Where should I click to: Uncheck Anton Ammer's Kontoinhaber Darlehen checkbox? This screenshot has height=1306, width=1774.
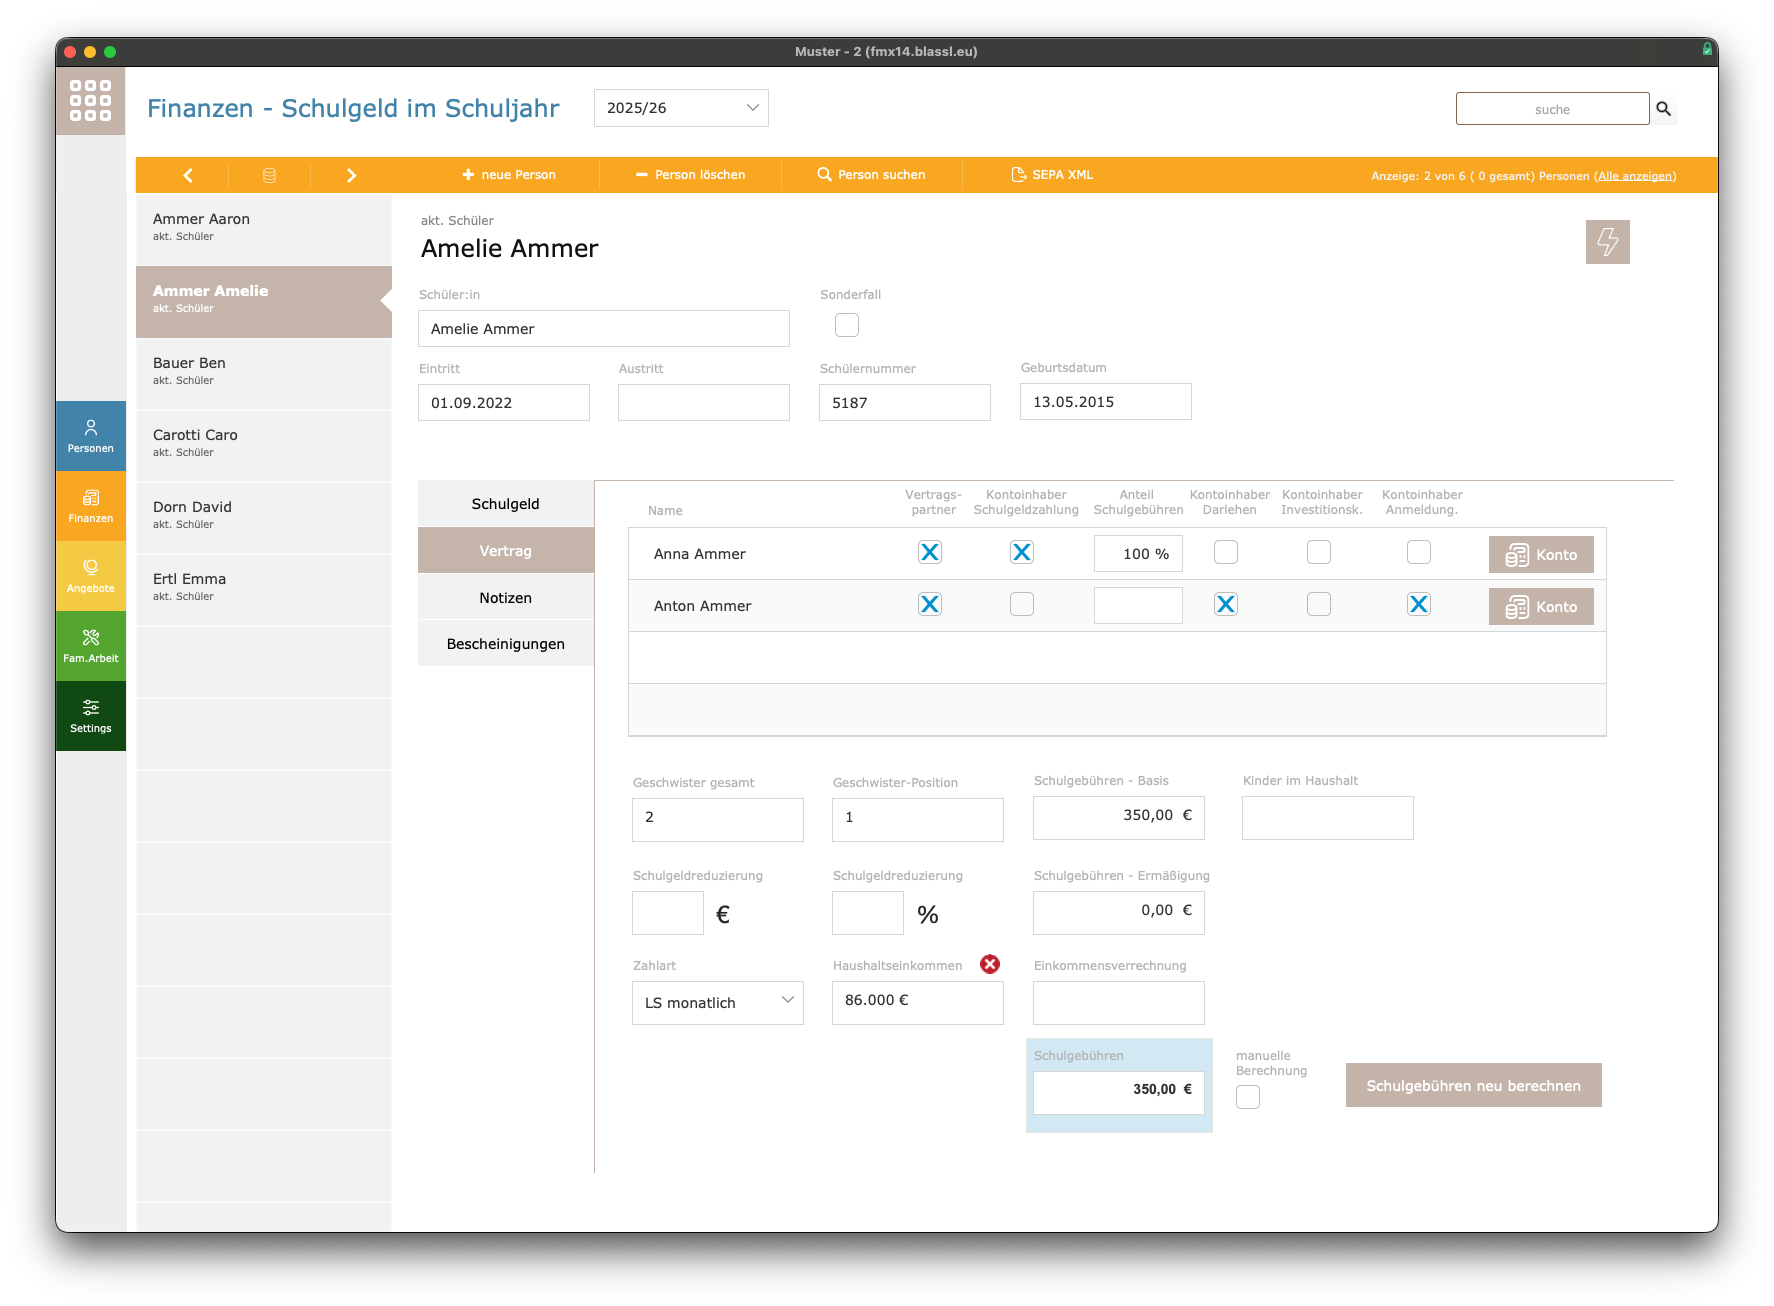click(1226, 604)
